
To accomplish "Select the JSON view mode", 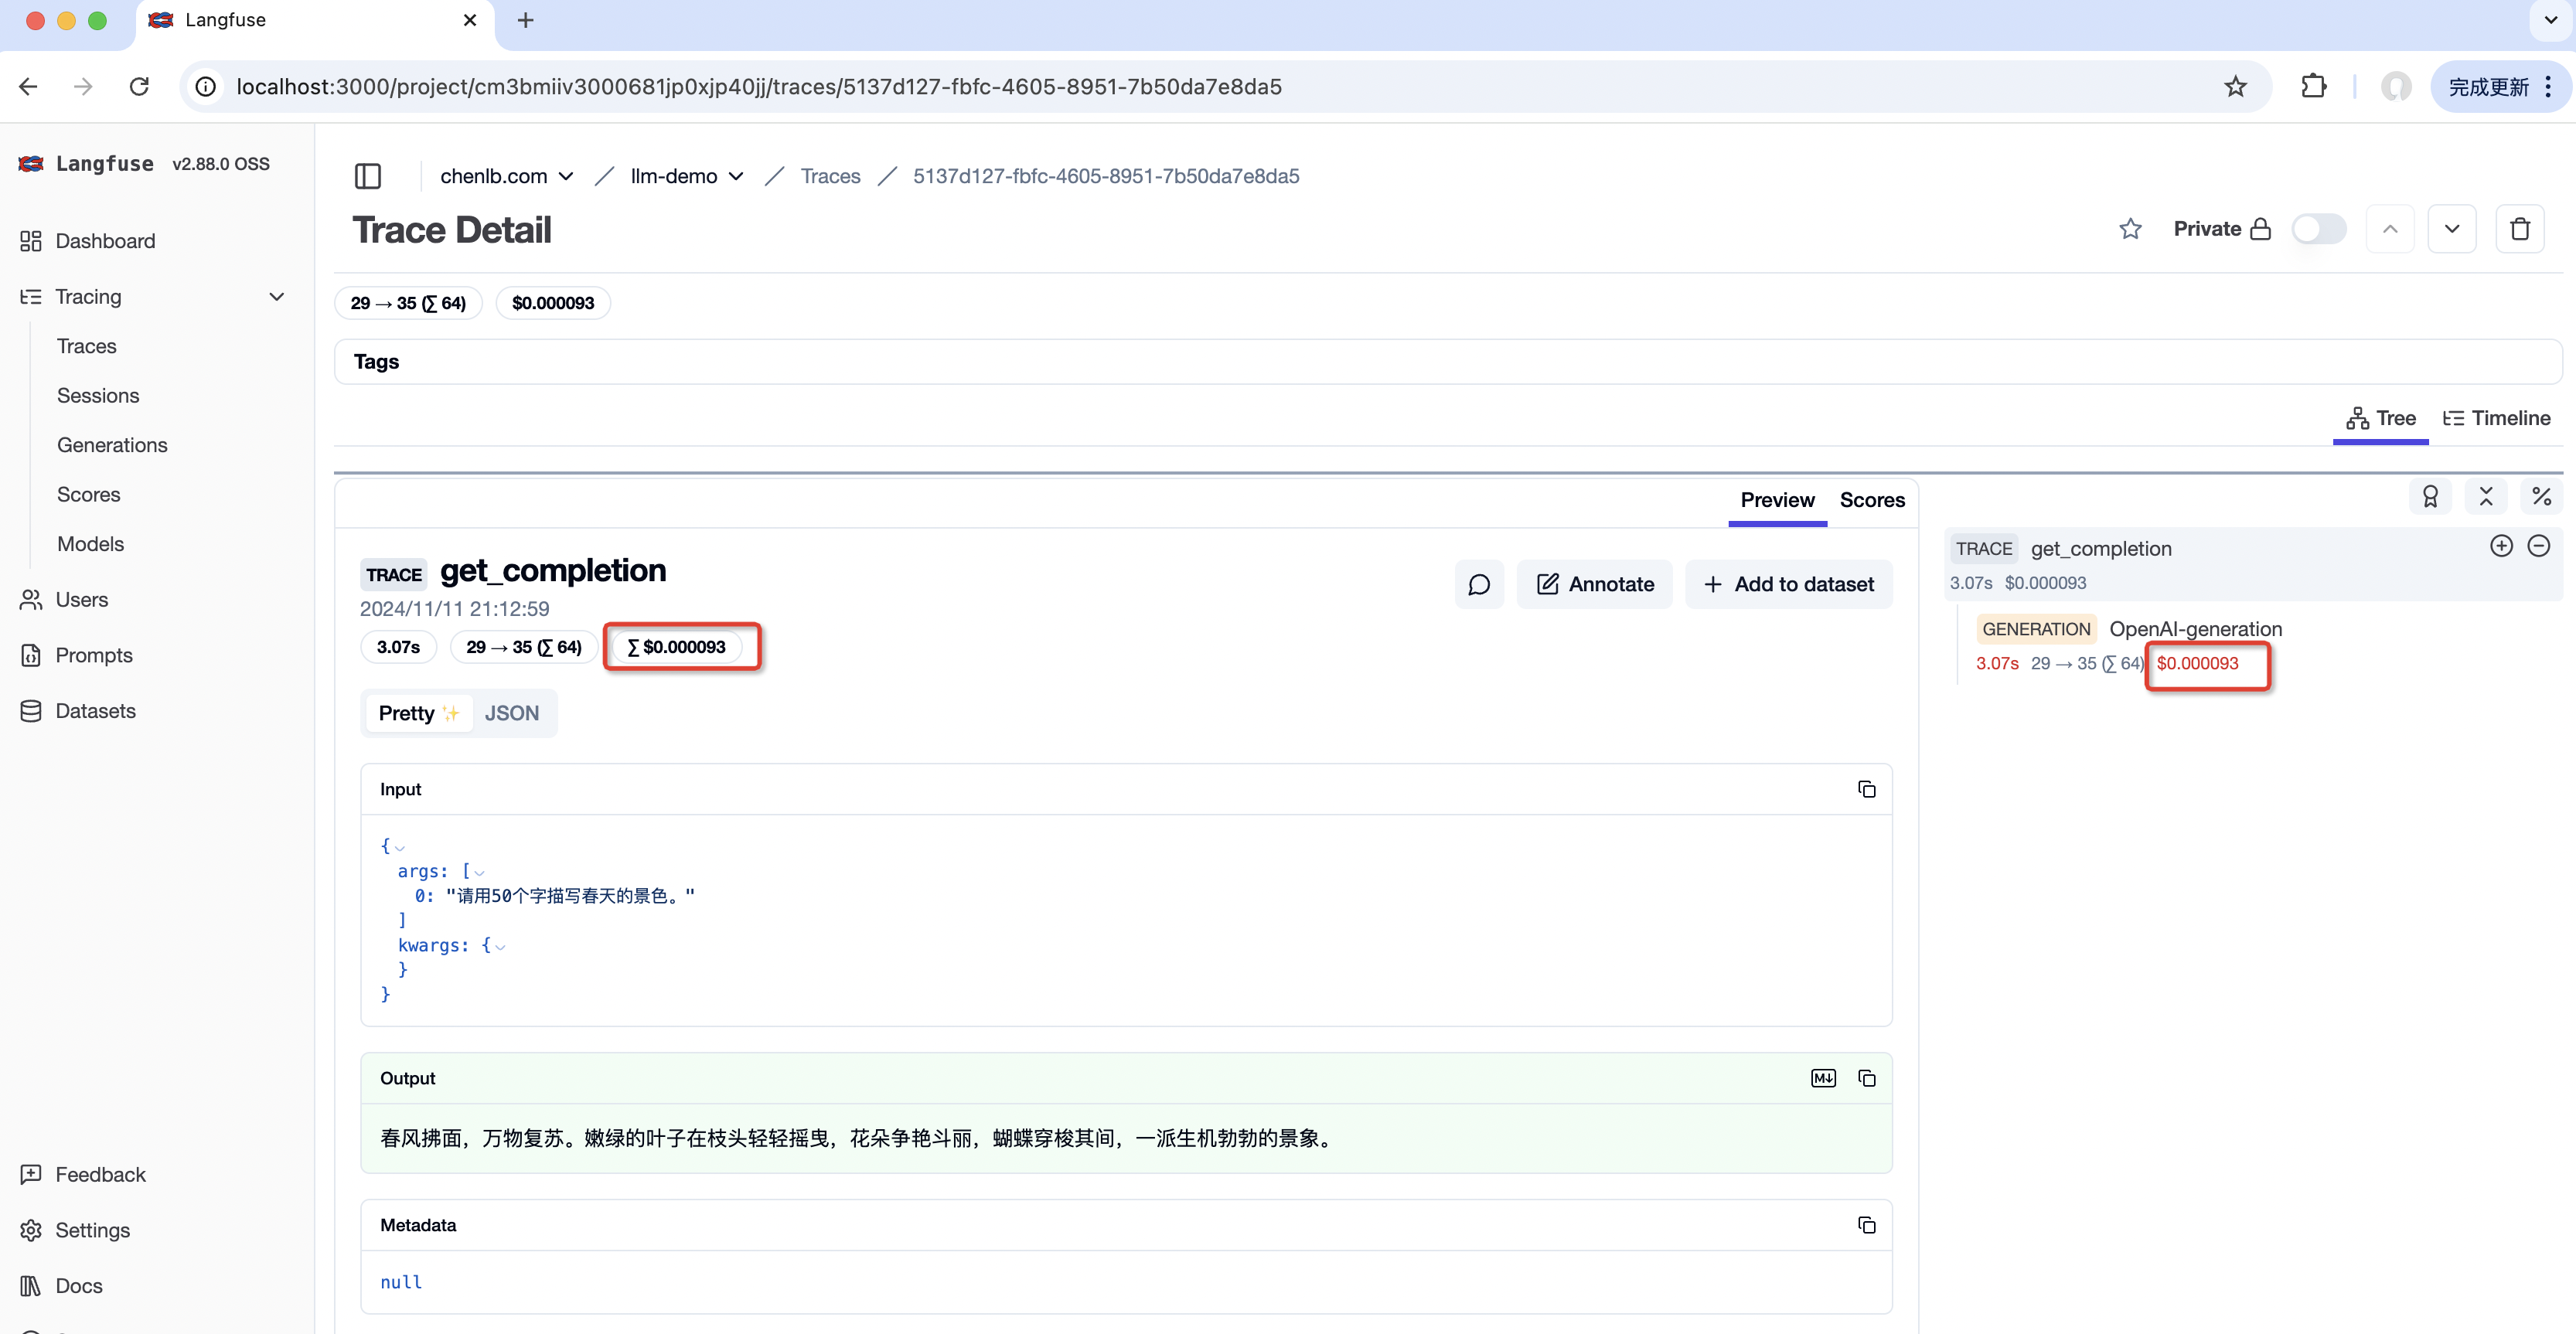I will coord(510,711).
